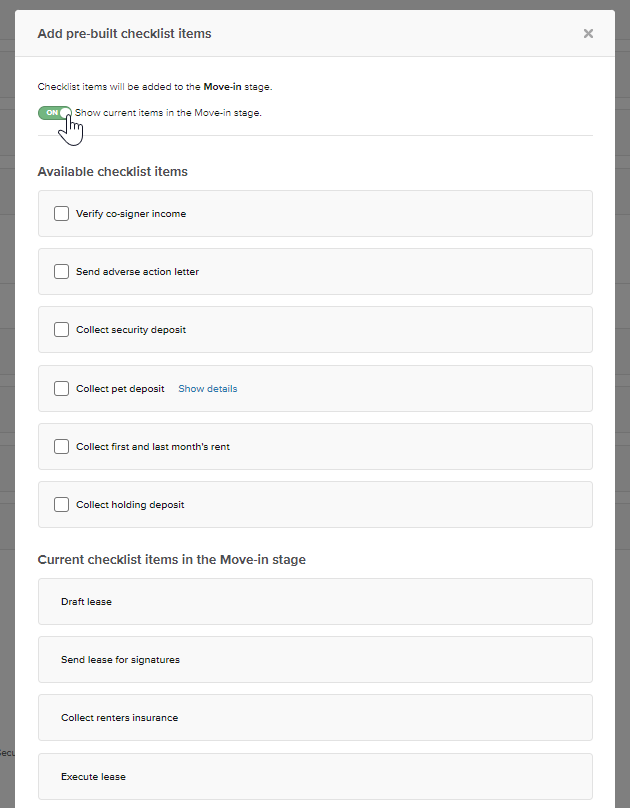The width and height of the screenshot is (630, 808).
Task: Check the Send adverse action letter item
Action: (61, 271)
